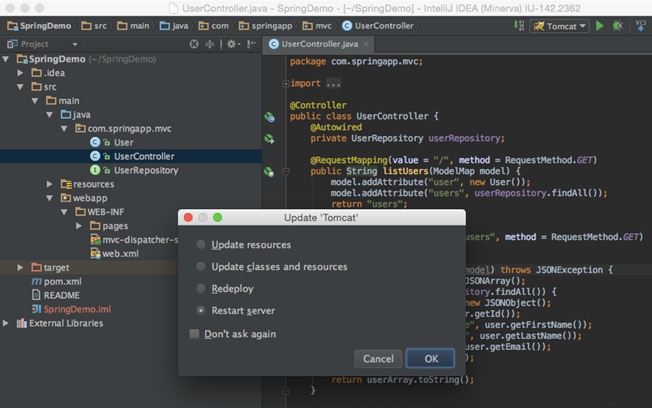Click the Maven pom.xml file icon

37,282
